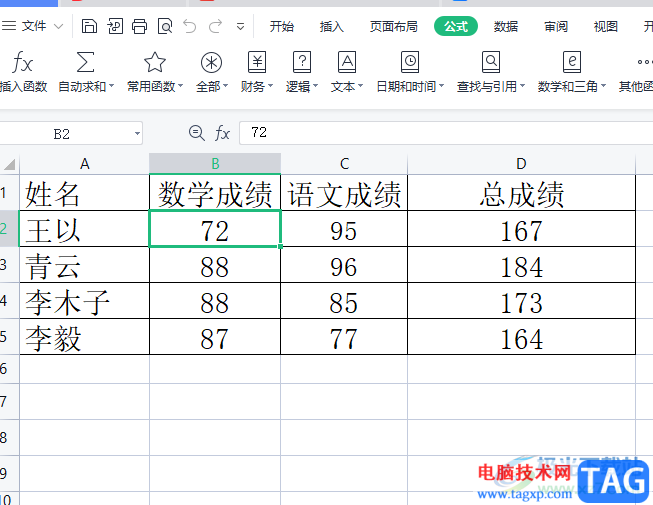Click 插入函数 fx ribbon icon
653x505 pixels.
coord(22,62)
